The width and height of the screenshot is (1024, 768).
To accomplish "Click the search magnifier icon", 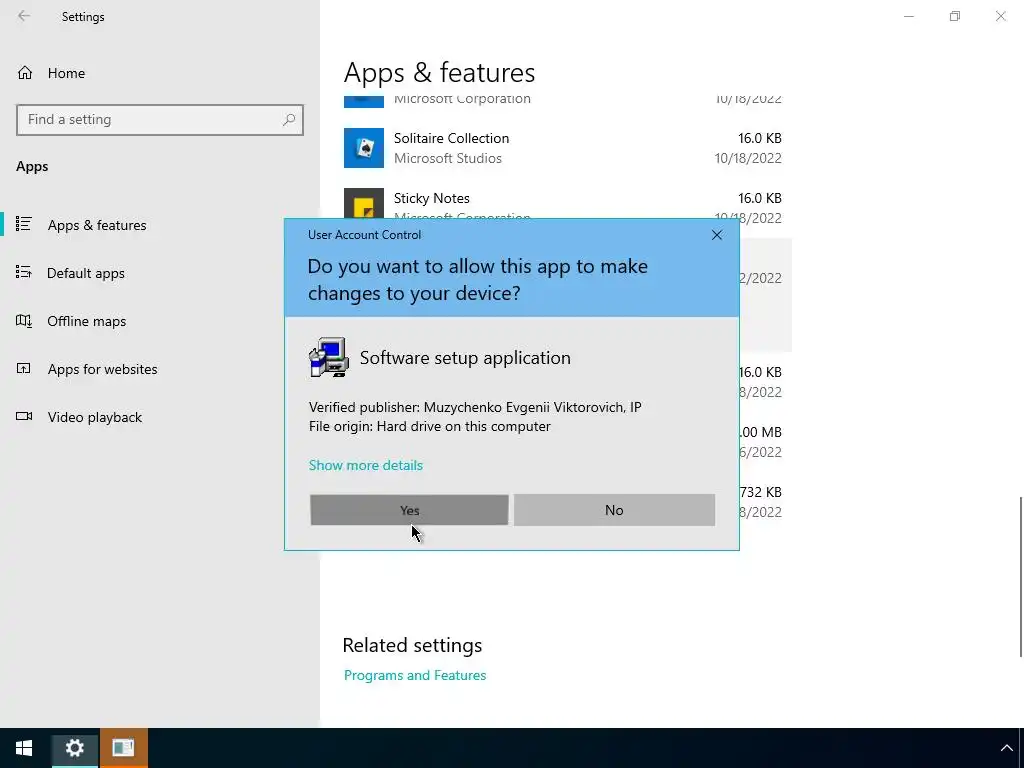I will (289, 120).
